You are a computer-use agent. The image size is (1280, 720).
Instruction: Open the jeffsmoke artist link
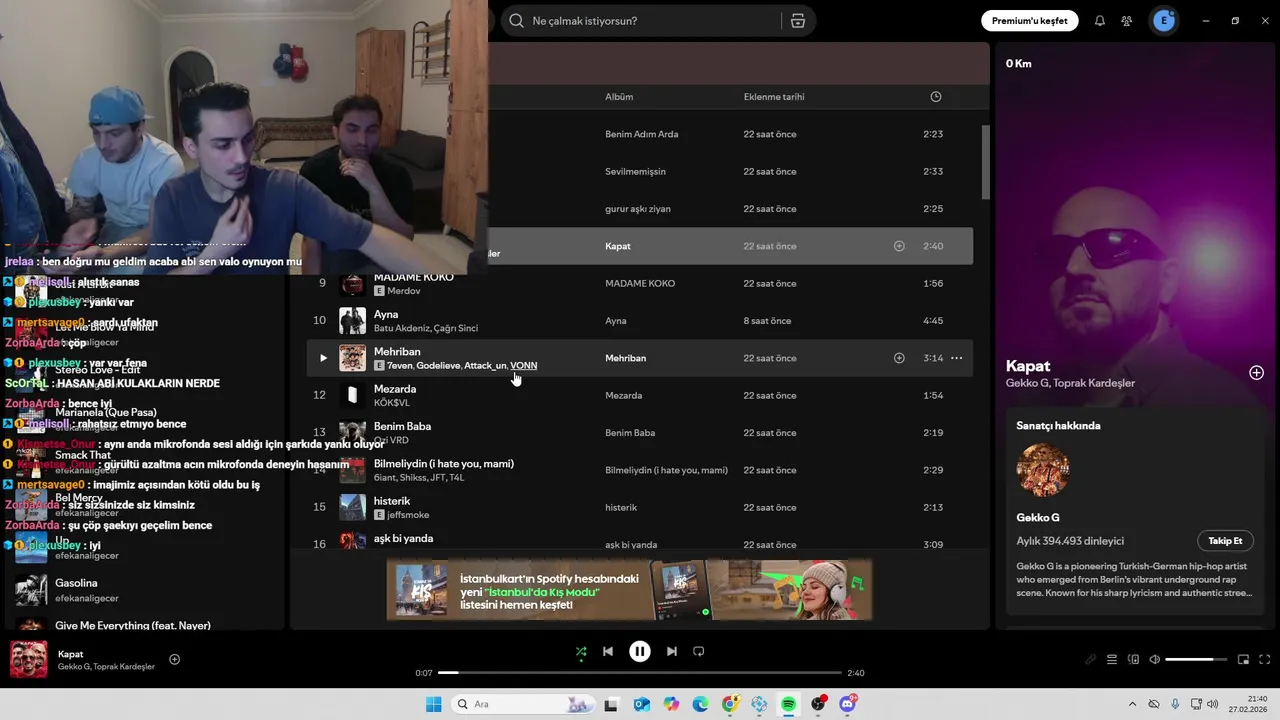point(408,515)
